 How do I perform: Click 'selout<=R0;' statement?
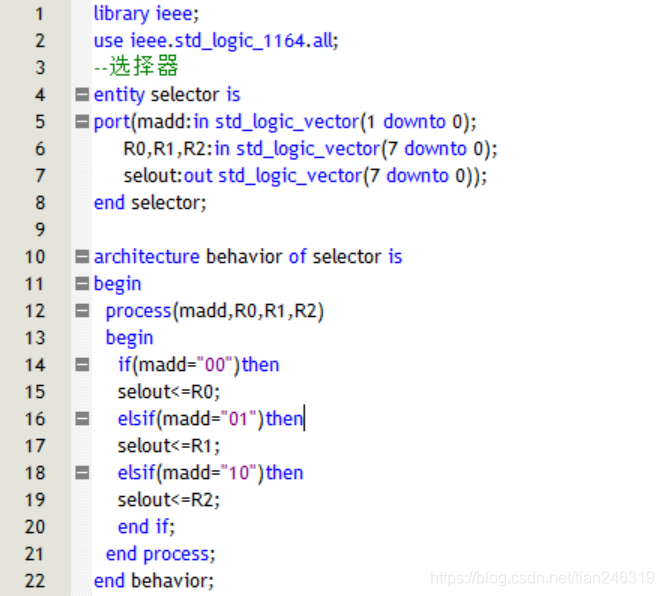click(x=169, y=392)
